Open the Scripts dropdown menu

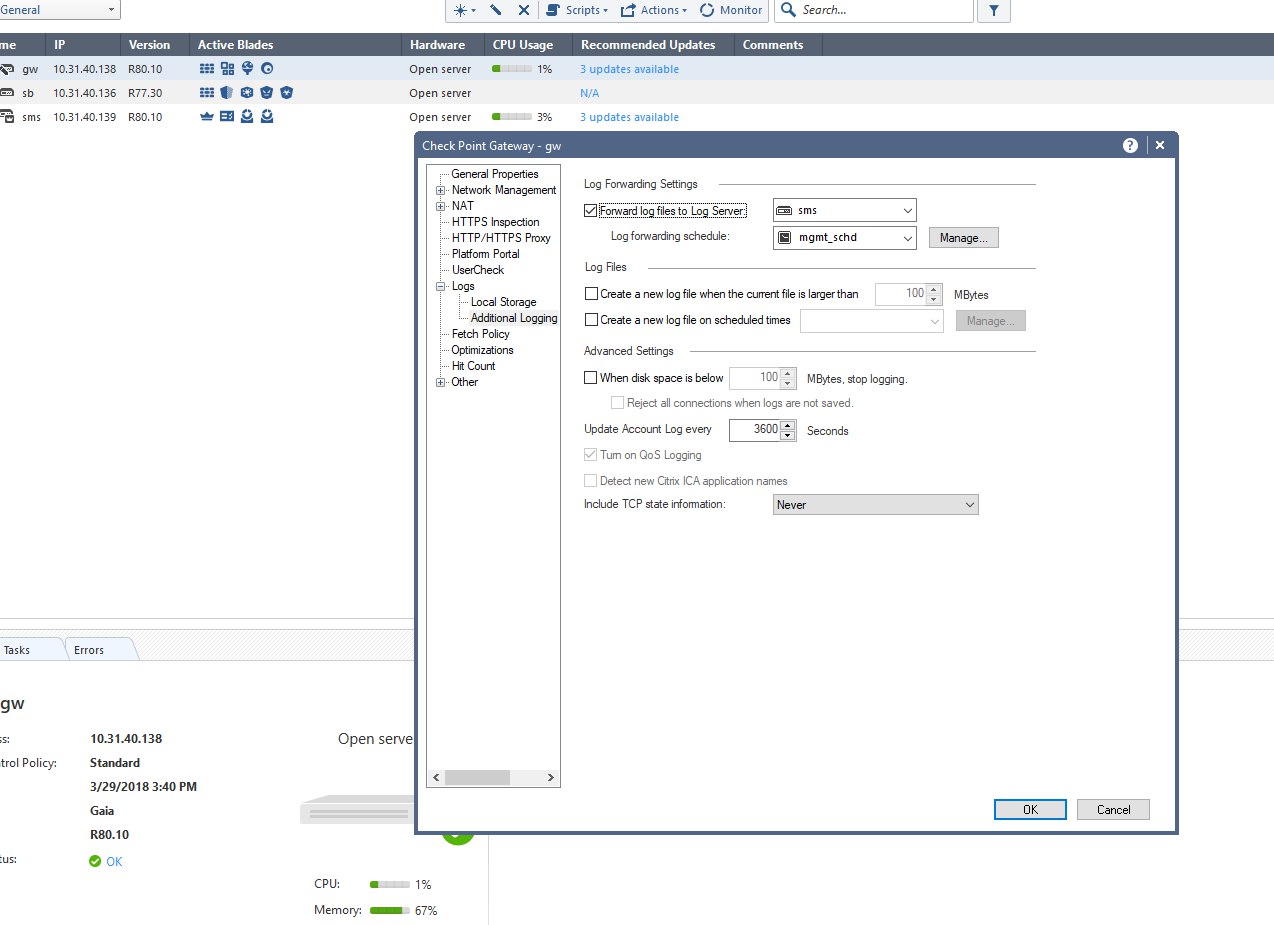pyautogui.click(x=578, y=10)
